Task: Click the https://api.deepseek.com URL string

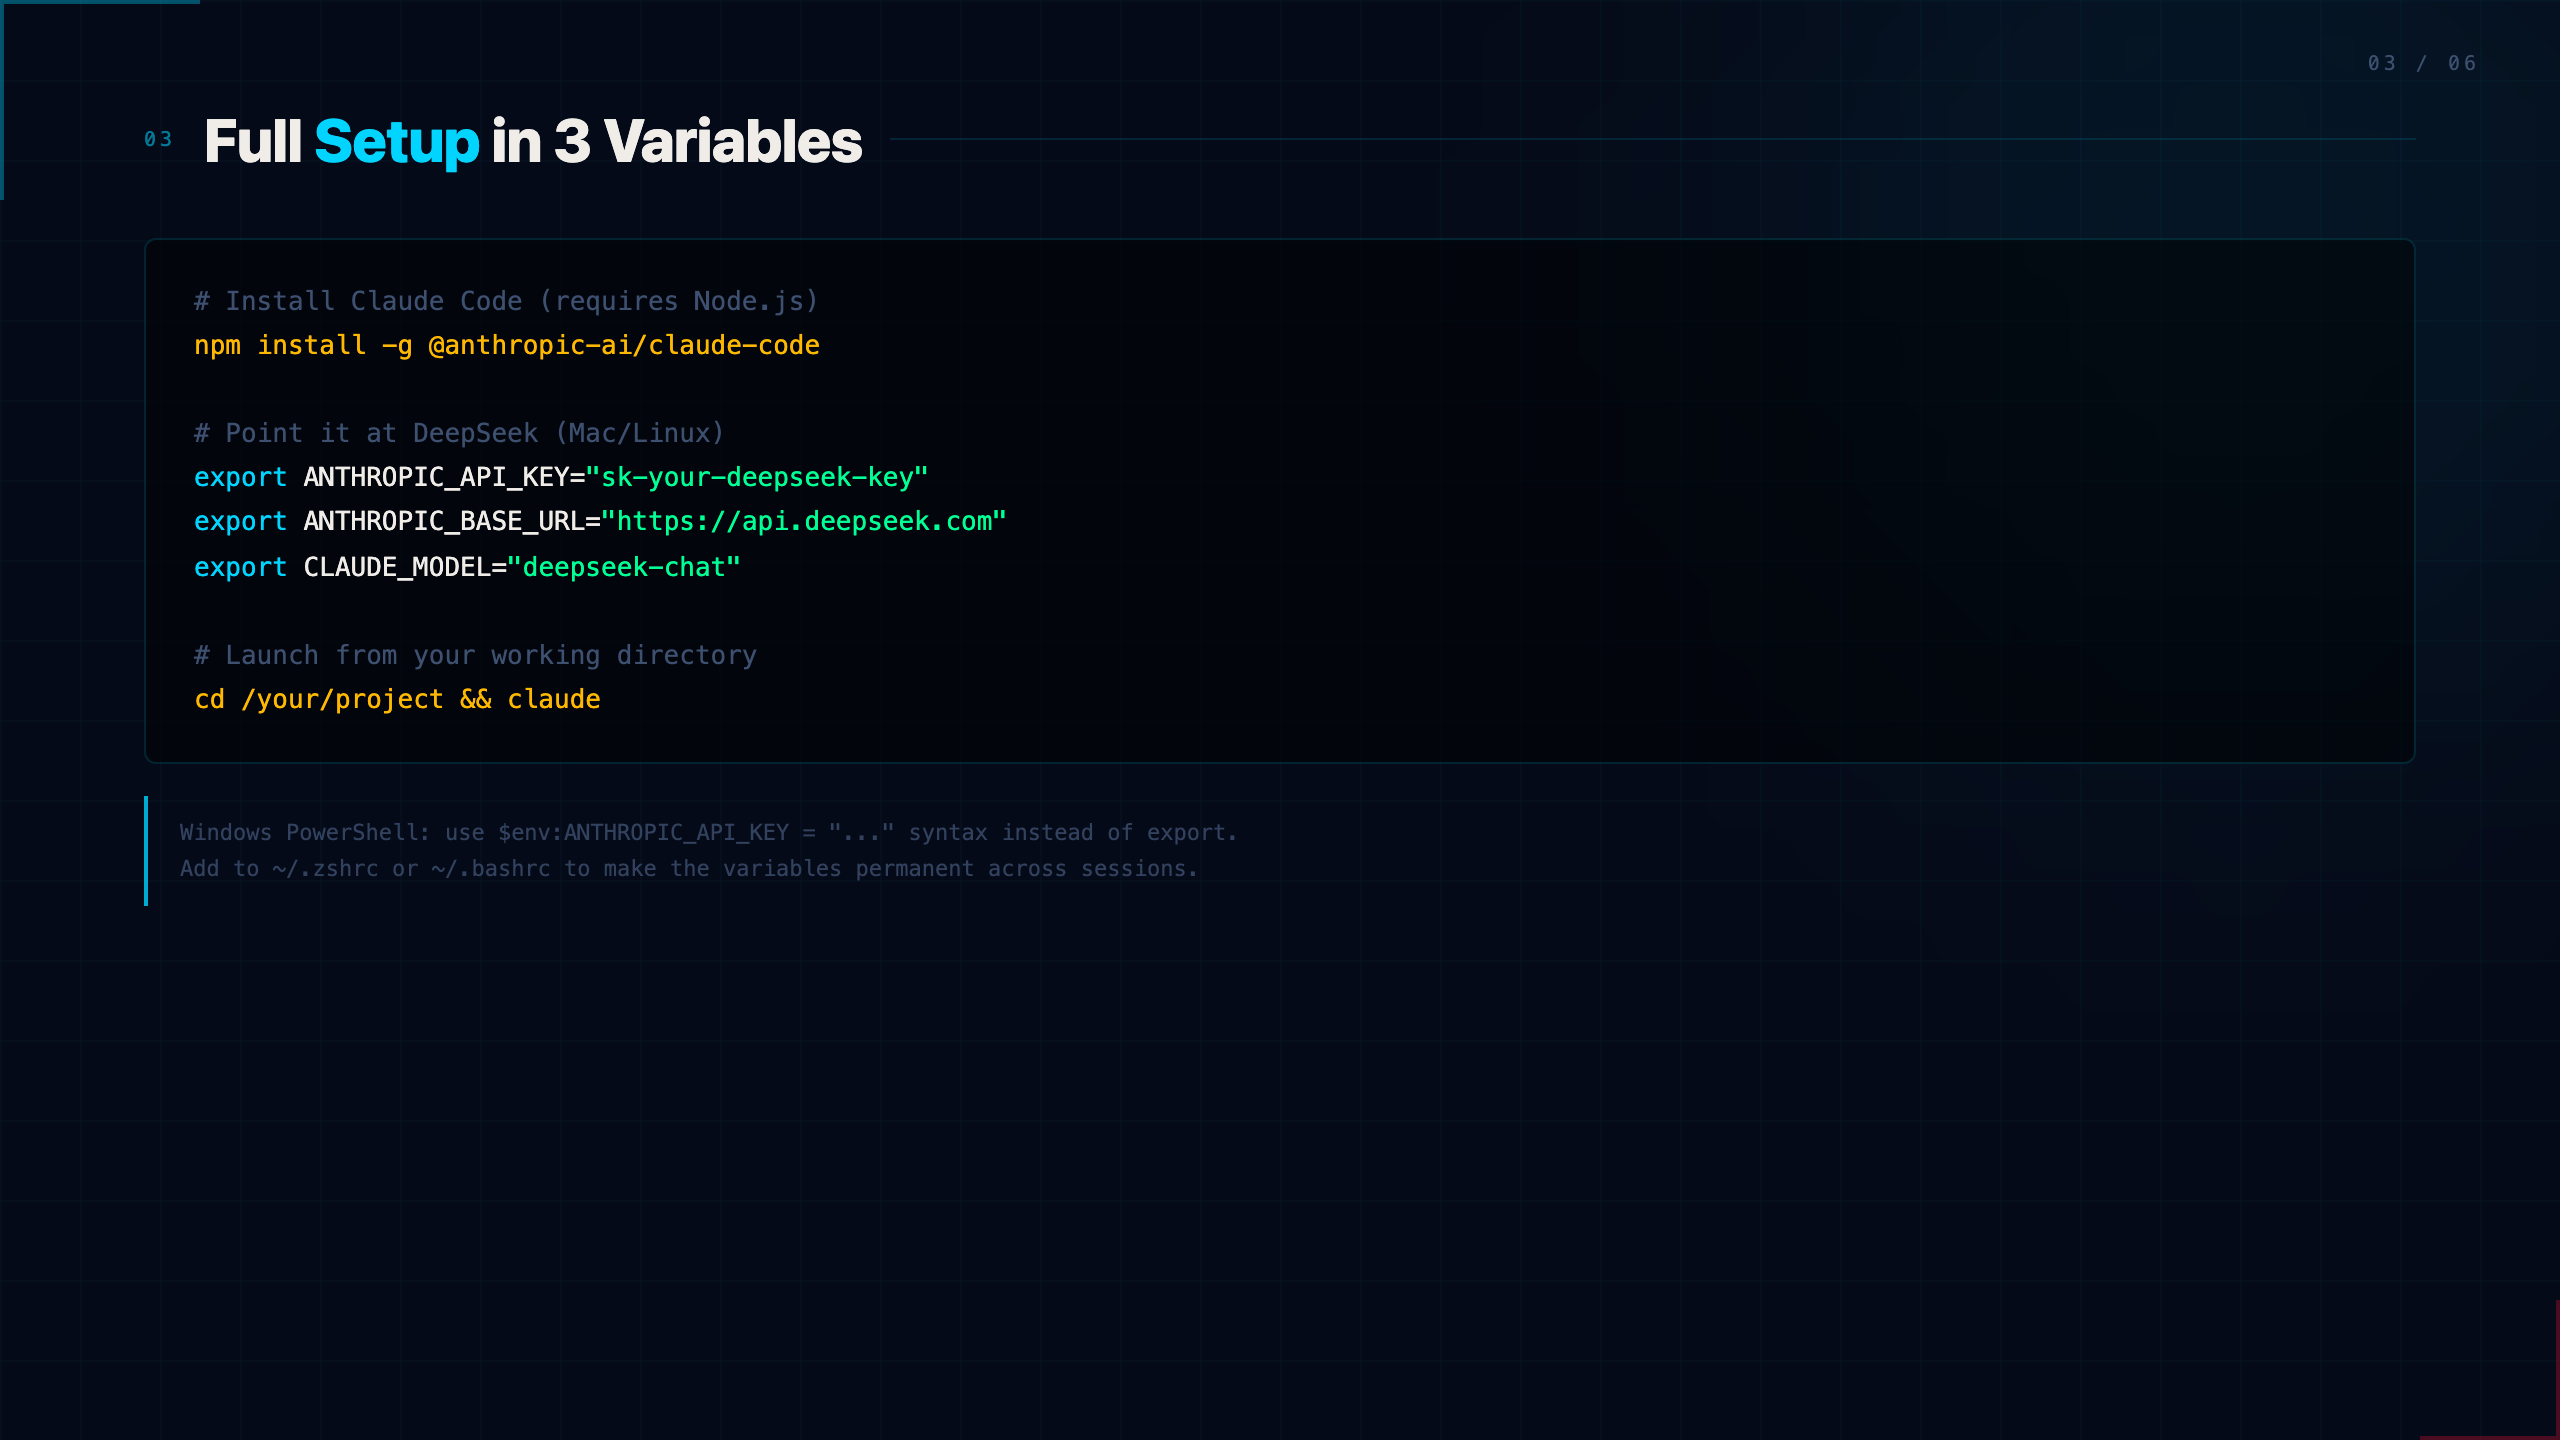Action: (x=804, y=521)
